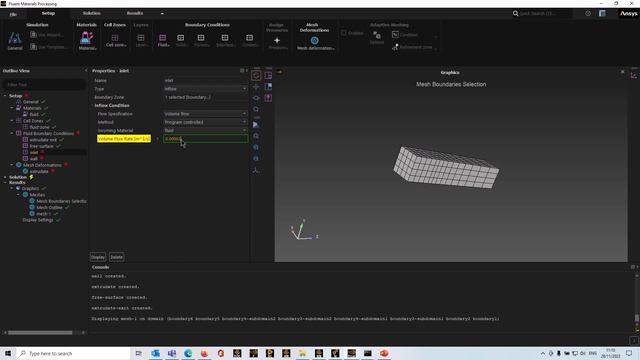The image size is (640, 360).
Task: Click the Delete button
Action: coord(116,257)
